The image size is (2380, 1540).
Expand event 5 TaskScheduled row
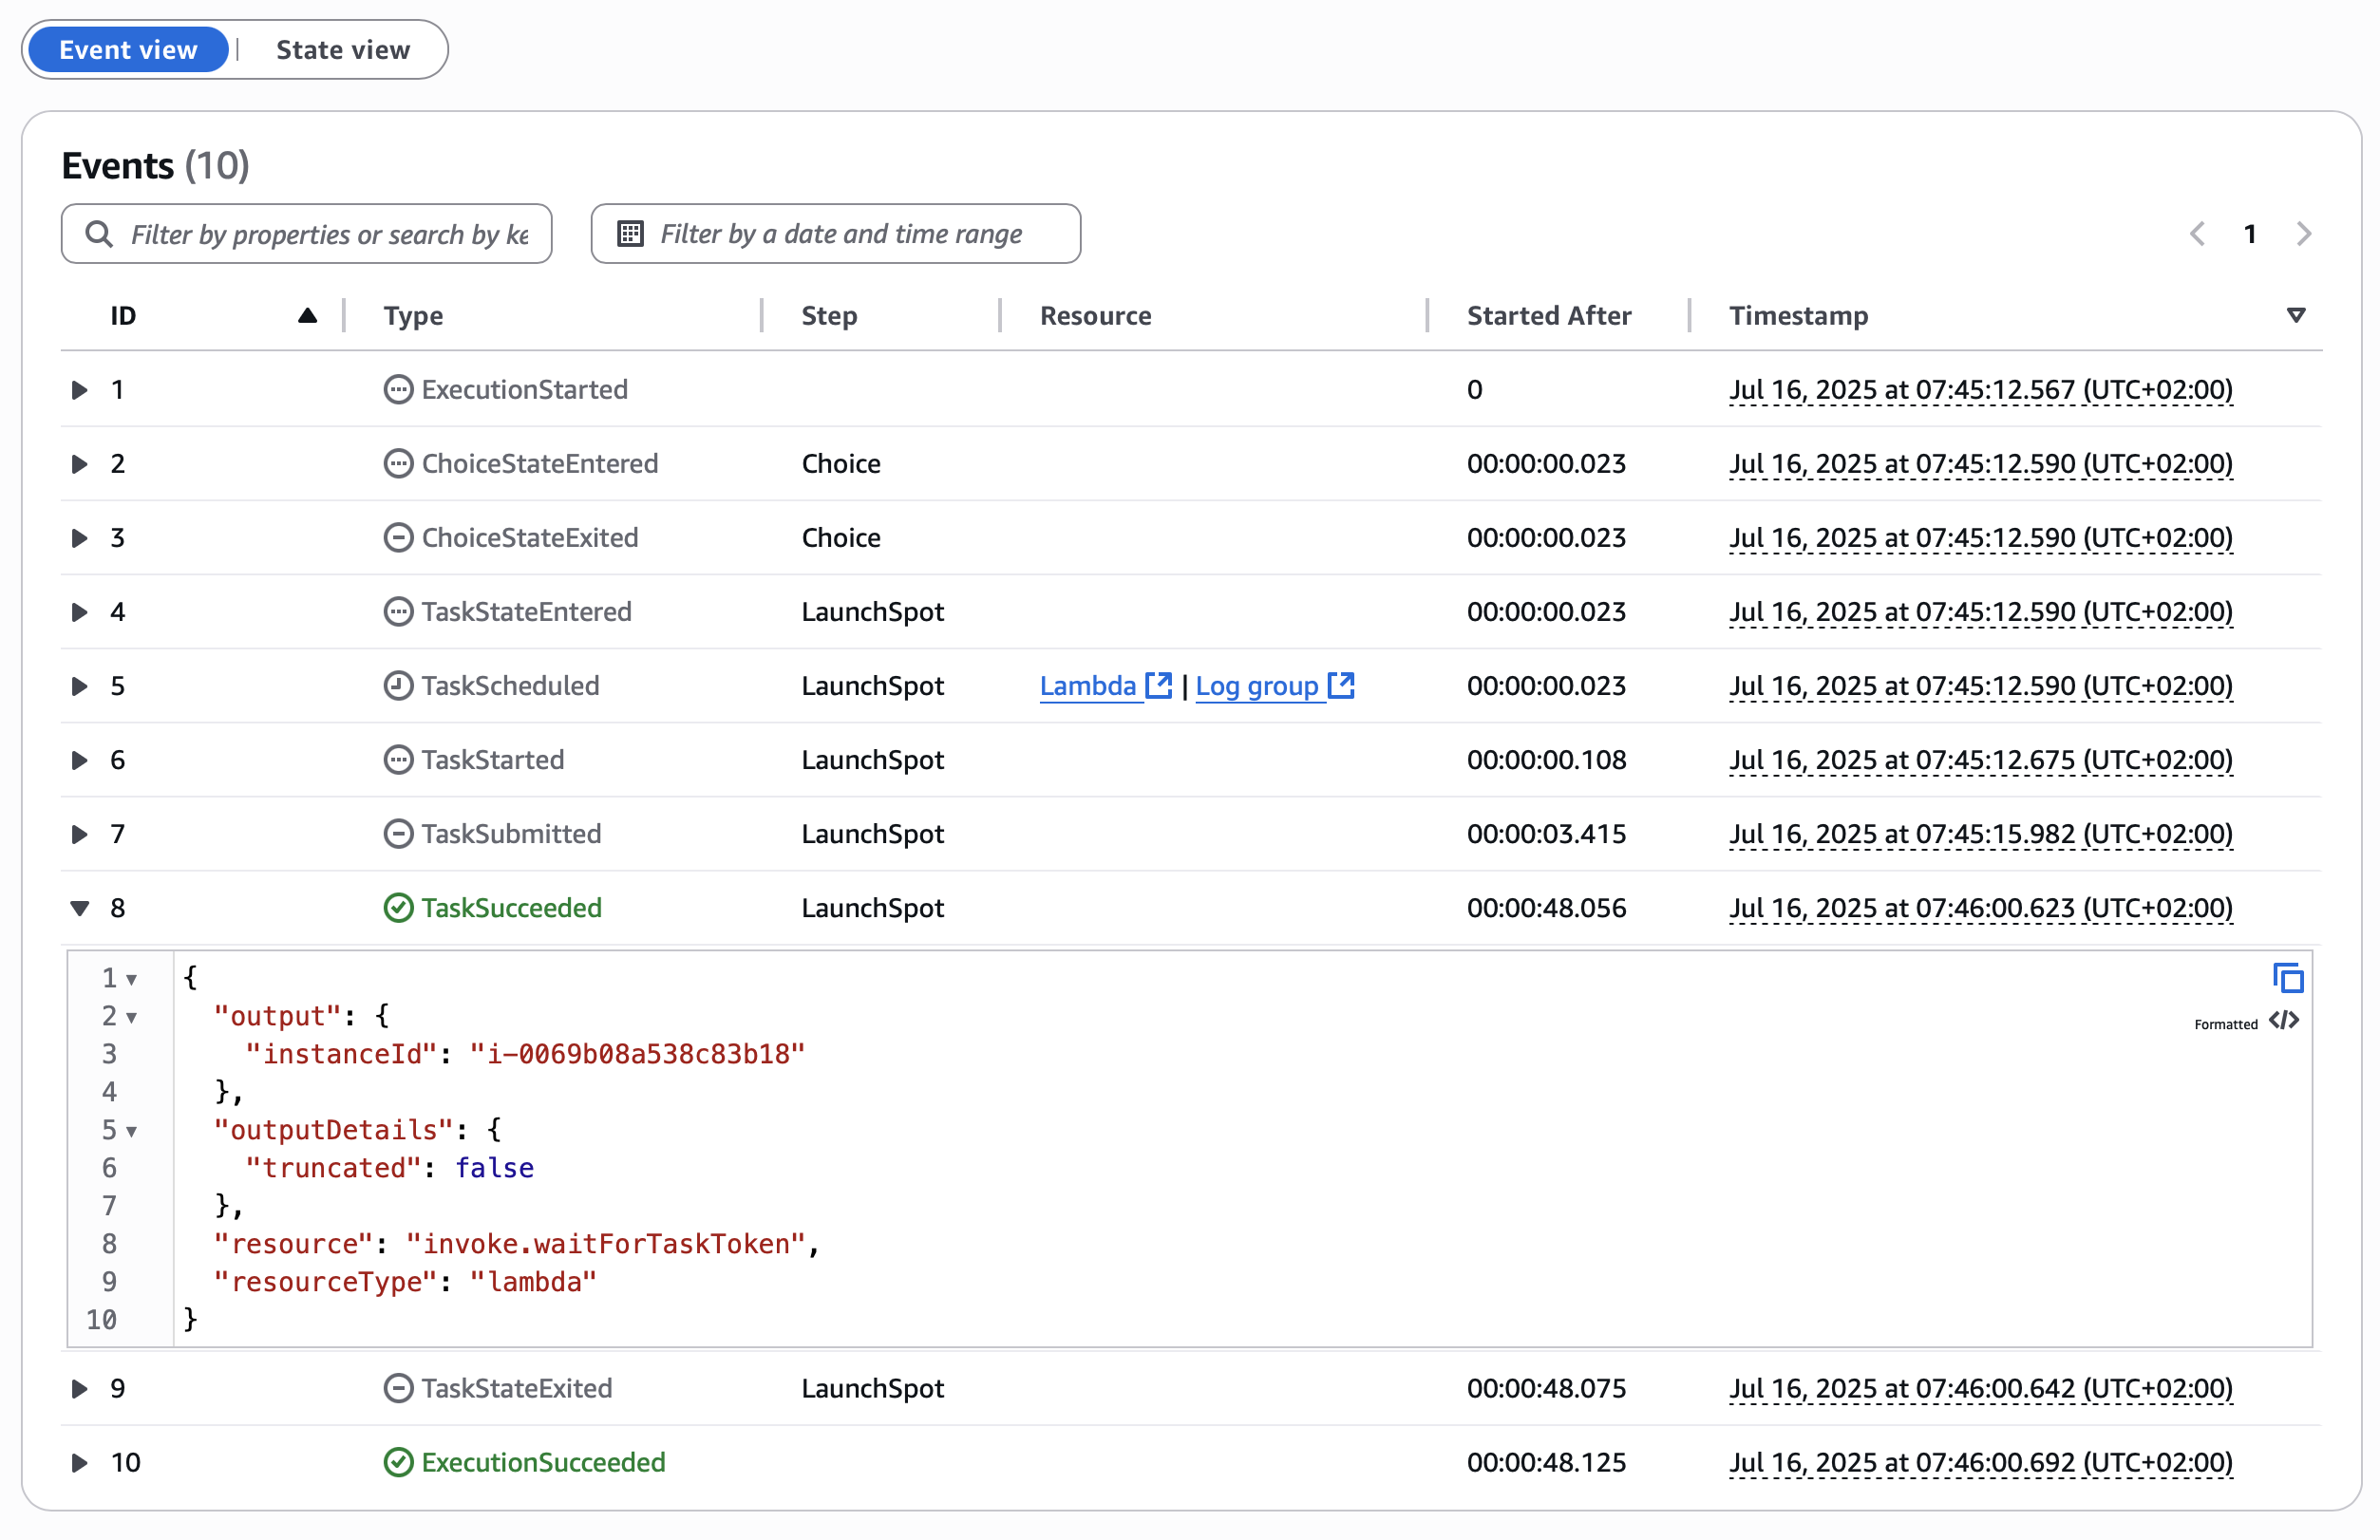point(79,686)
